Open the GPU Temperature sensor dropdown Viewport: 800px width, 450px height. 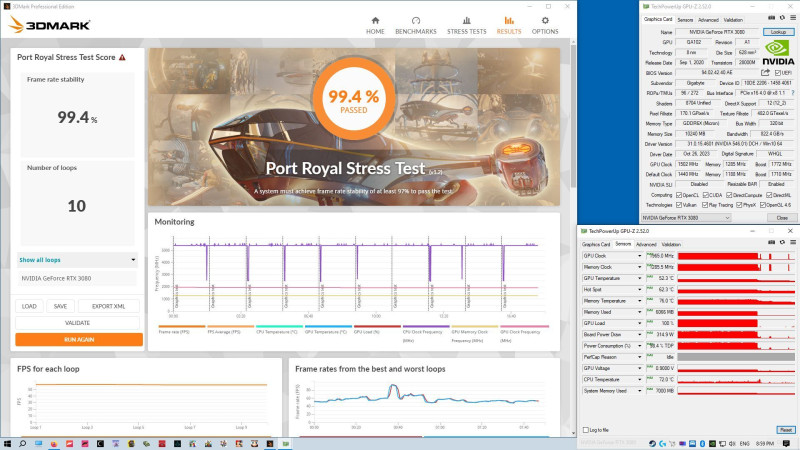[639, 279]
